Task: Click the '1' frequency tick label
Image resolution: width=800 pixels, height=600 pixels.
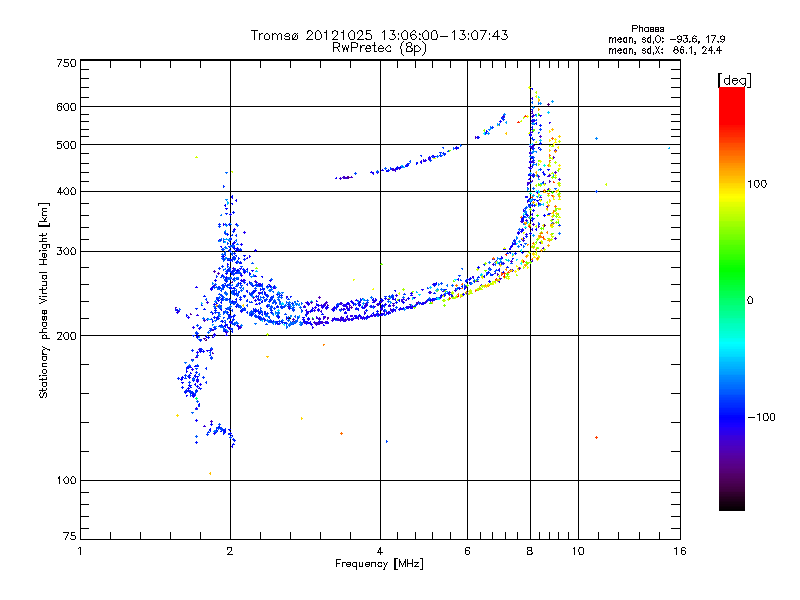Action: (x=80, y=551)
